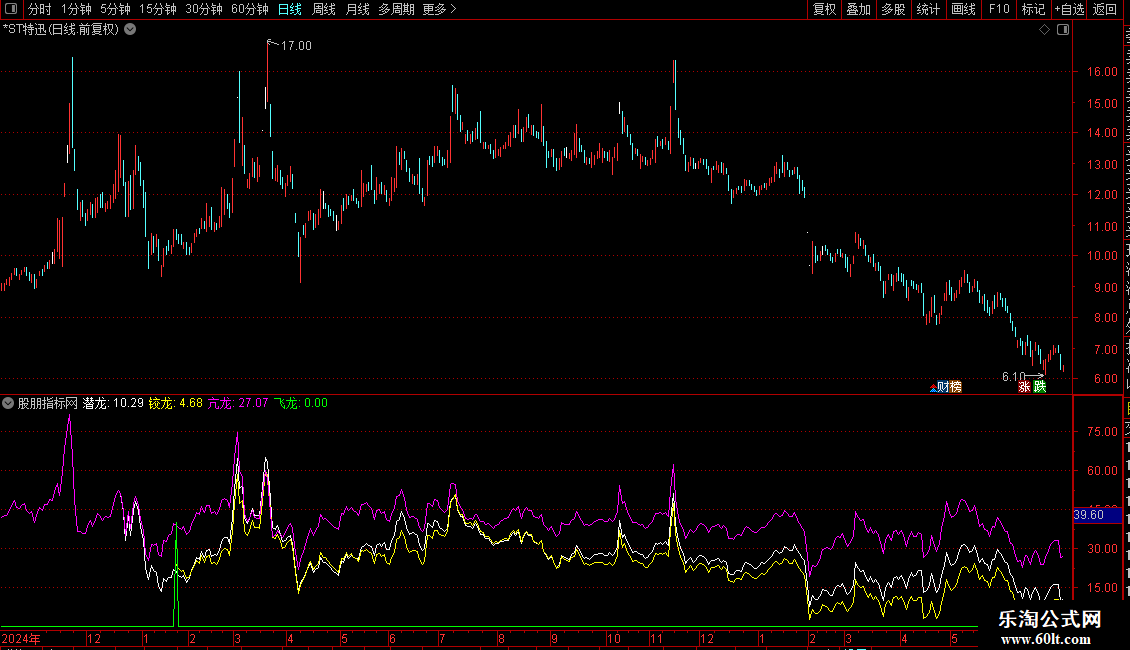Open the *ST特迅 title dropdown arrow
The width and height of the screenshot is (1130, 650).
tap(130, 30)
